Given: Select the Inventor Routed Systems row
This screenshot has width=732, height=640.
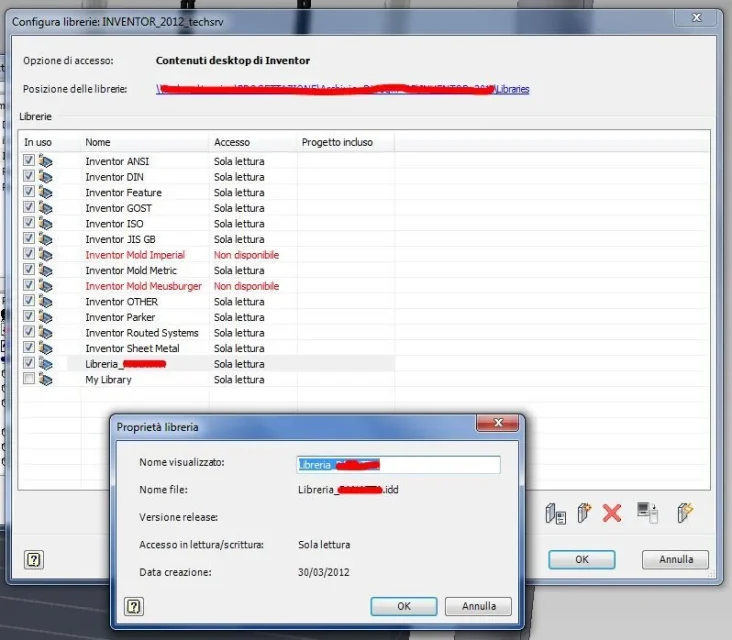Looking at the screenshot, I should (x=208, y=333).
